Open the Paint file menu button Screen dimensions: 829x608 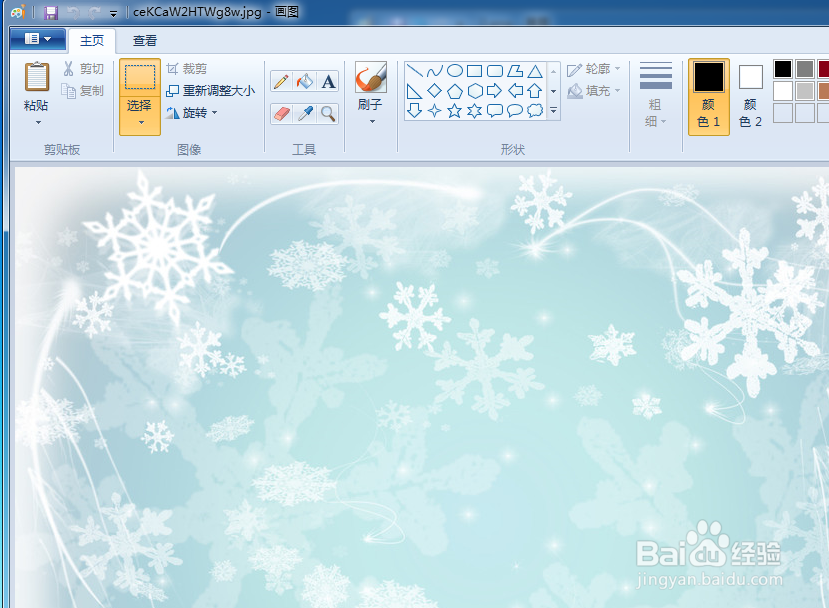(x=38, y=39)
